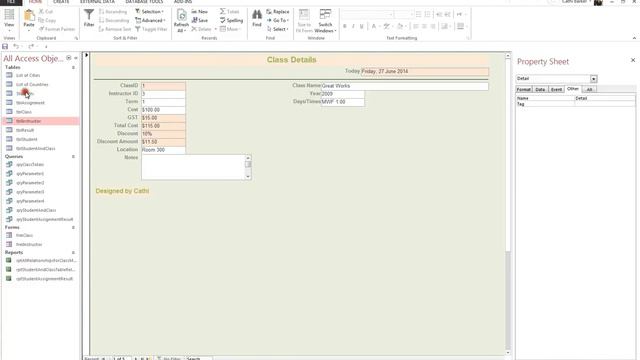Open the Selection filter dropdown
Screen dimensions: 640x360
click(149, 11)
